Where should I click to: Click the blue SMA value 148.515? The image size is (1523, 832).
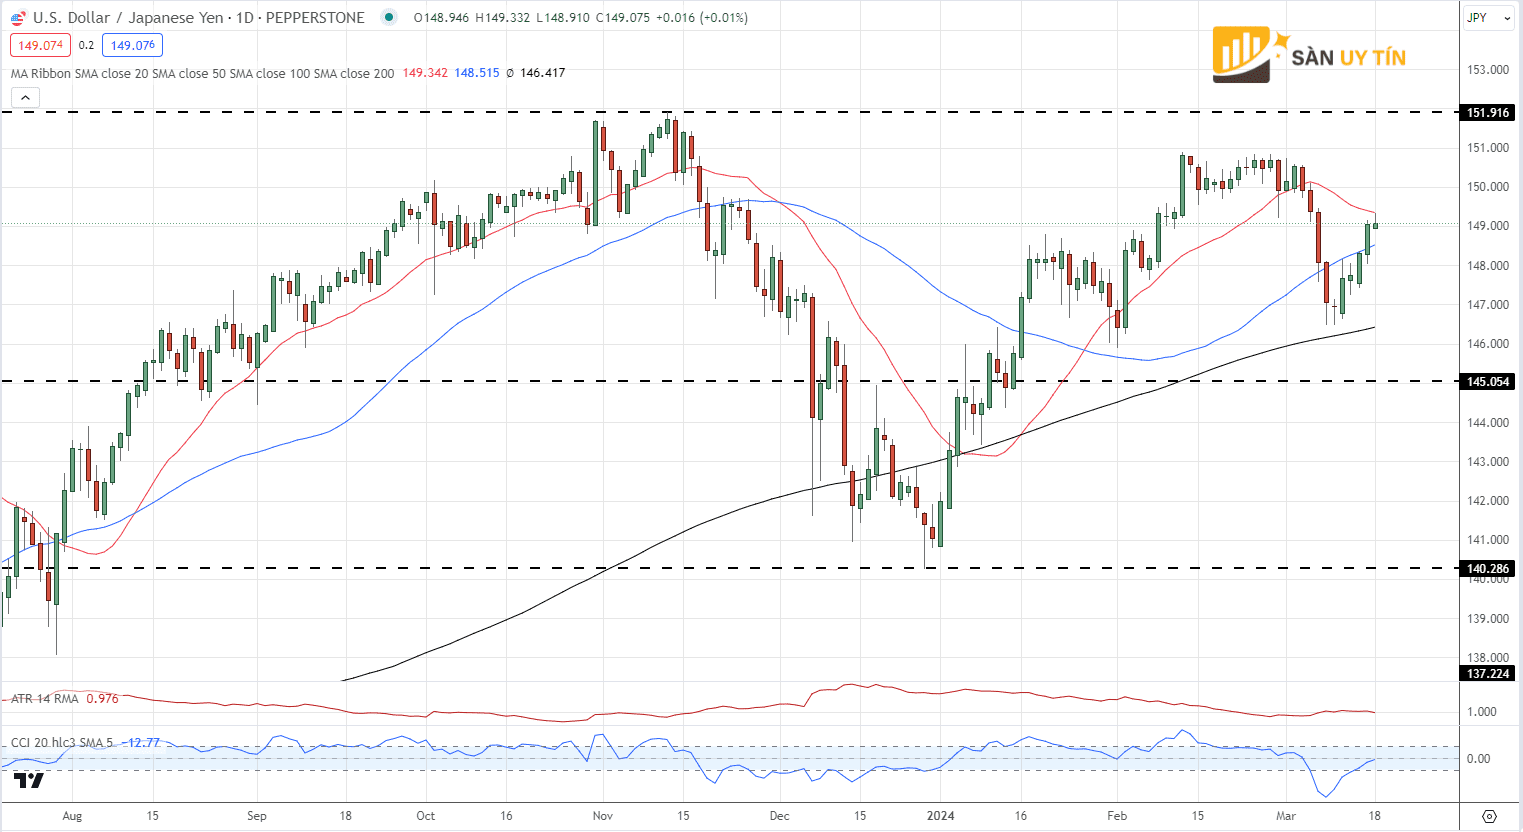click(x=477, y=73)
